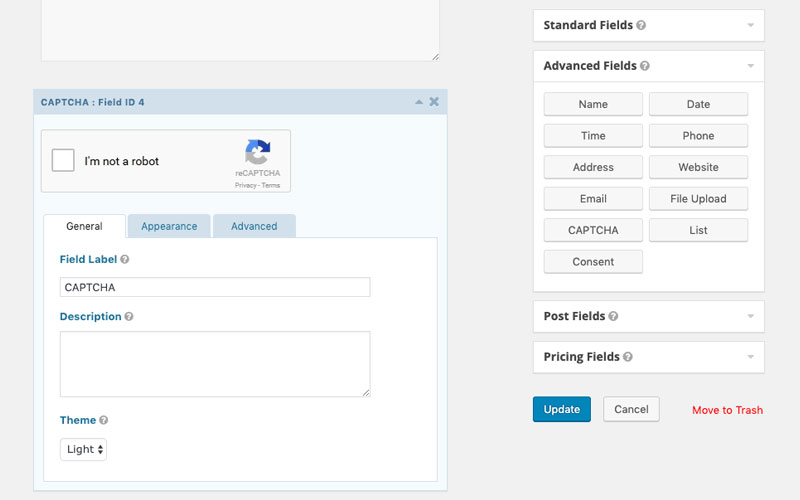Click the Standard Fields help icon

coord(641,25)
